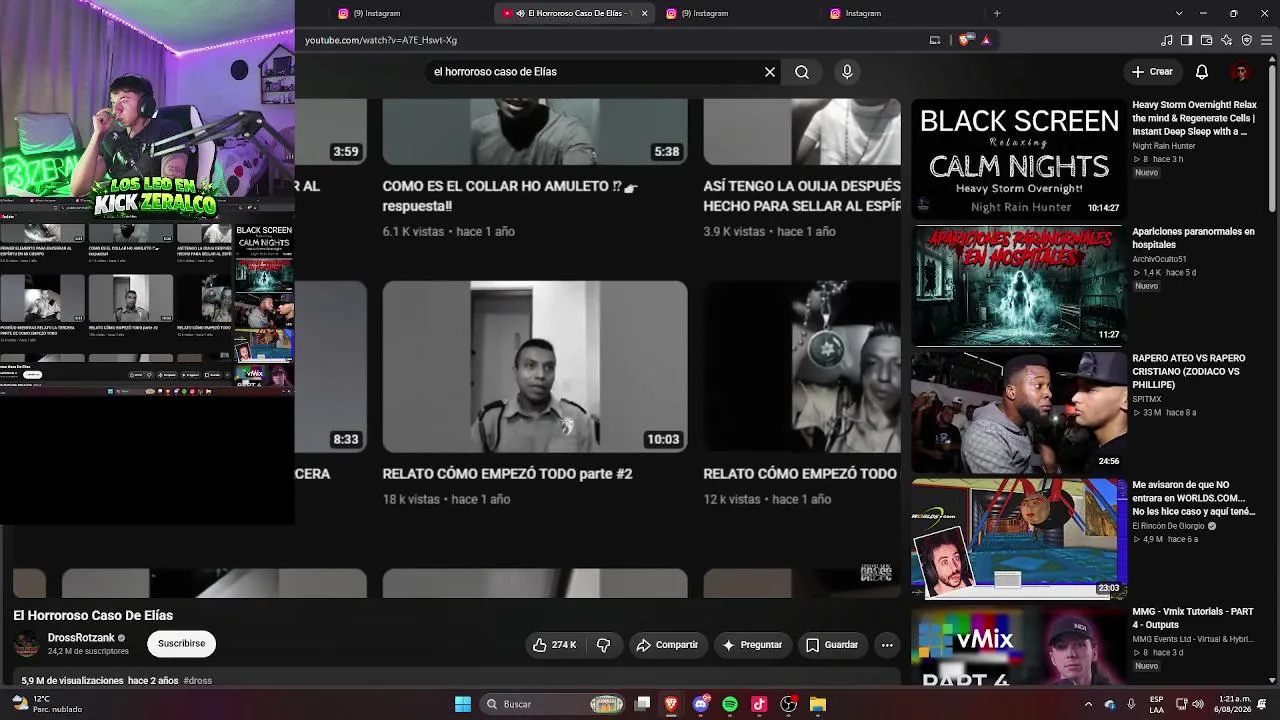This screenshot has width=1280, height=720.
Task: Click the Preguntar button
Action: pyautogui.click(x=753, y=645)
